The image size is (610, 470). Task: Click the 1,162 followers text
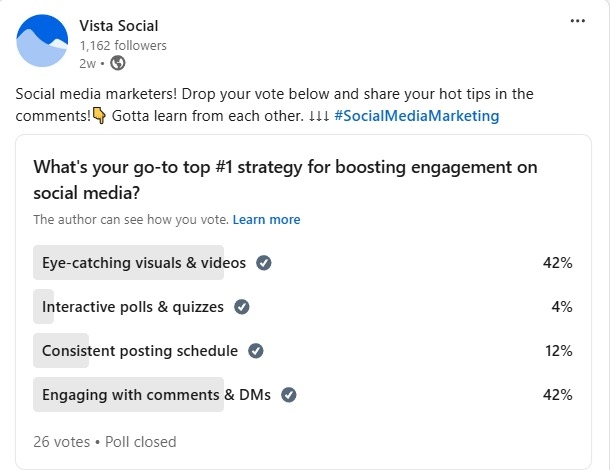point(122,45)
